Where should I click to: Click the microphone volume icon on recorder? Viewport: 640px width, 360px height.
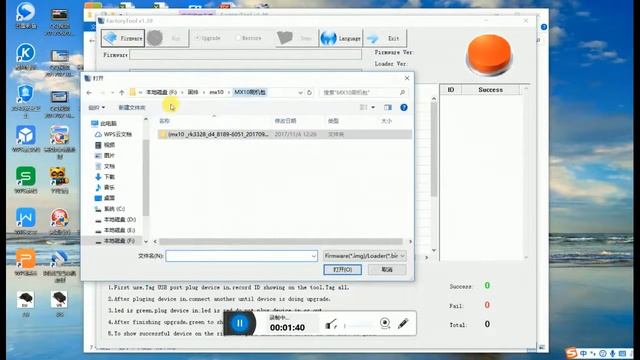pyautogui.click(x=331, y=324)
